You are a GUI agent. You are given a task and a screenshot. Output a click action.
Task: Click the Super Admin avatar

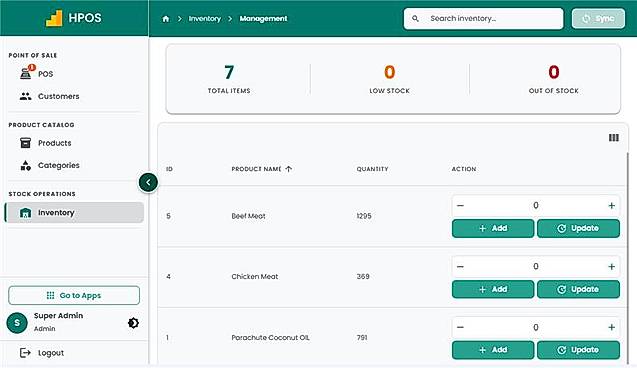tap(17, 323)
